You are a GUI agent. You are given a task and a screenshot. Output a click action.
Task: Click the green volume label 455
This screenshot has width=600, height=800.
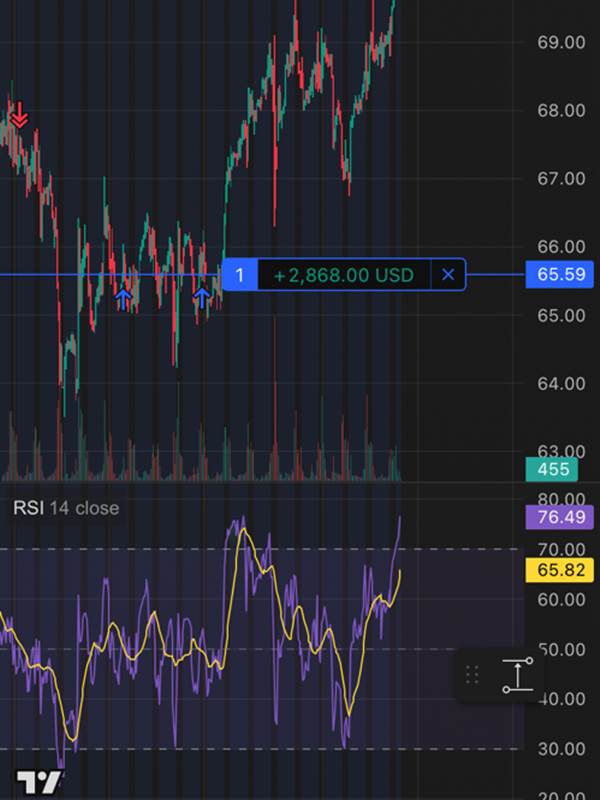(x=552, y=469)
